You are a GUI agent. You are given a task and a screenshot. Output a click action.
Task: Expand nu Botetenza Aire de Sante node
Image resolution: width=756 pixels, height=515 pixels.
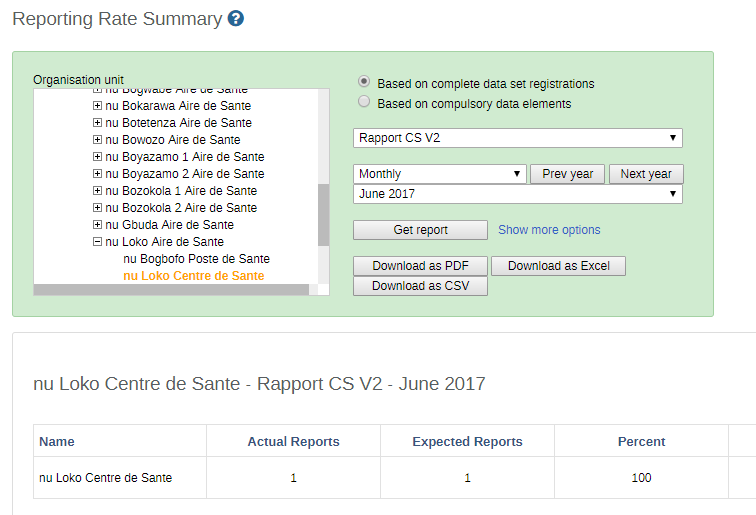tap(97, 123)
